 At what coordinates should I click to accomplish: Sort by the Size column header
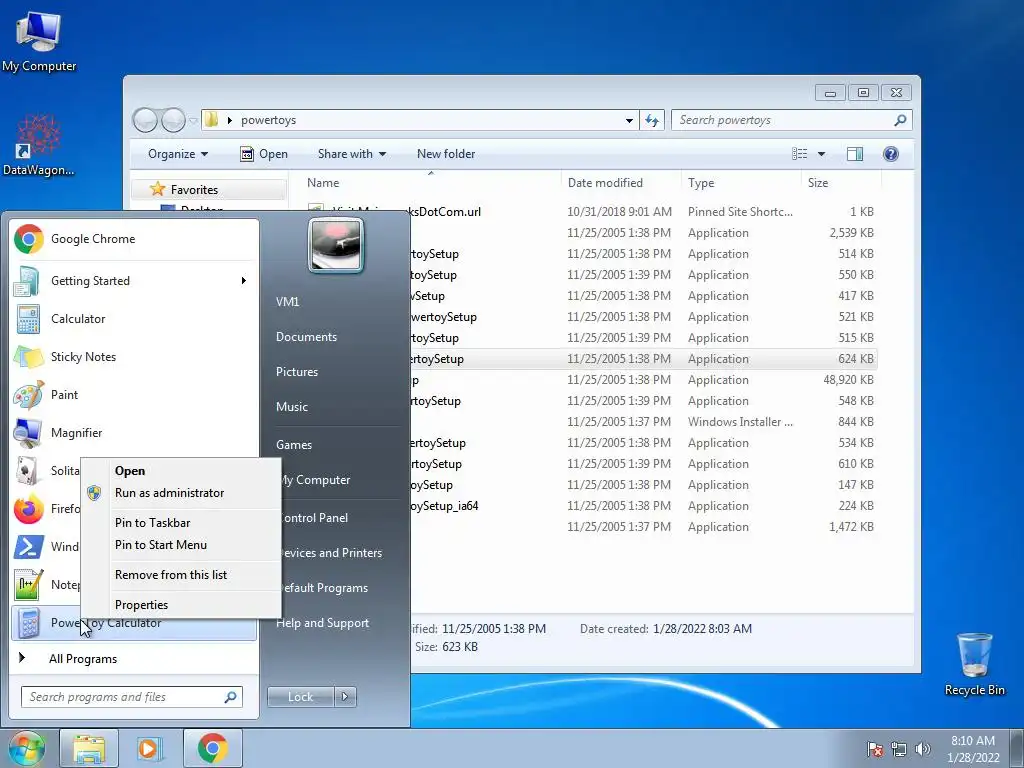[839, 183]
